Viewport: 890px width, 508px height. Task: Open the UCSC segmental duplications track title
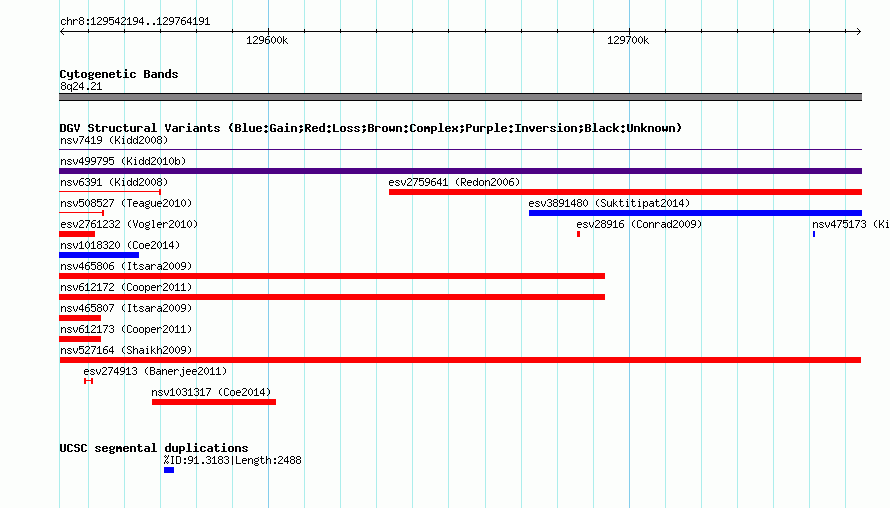tap(154, 448)
